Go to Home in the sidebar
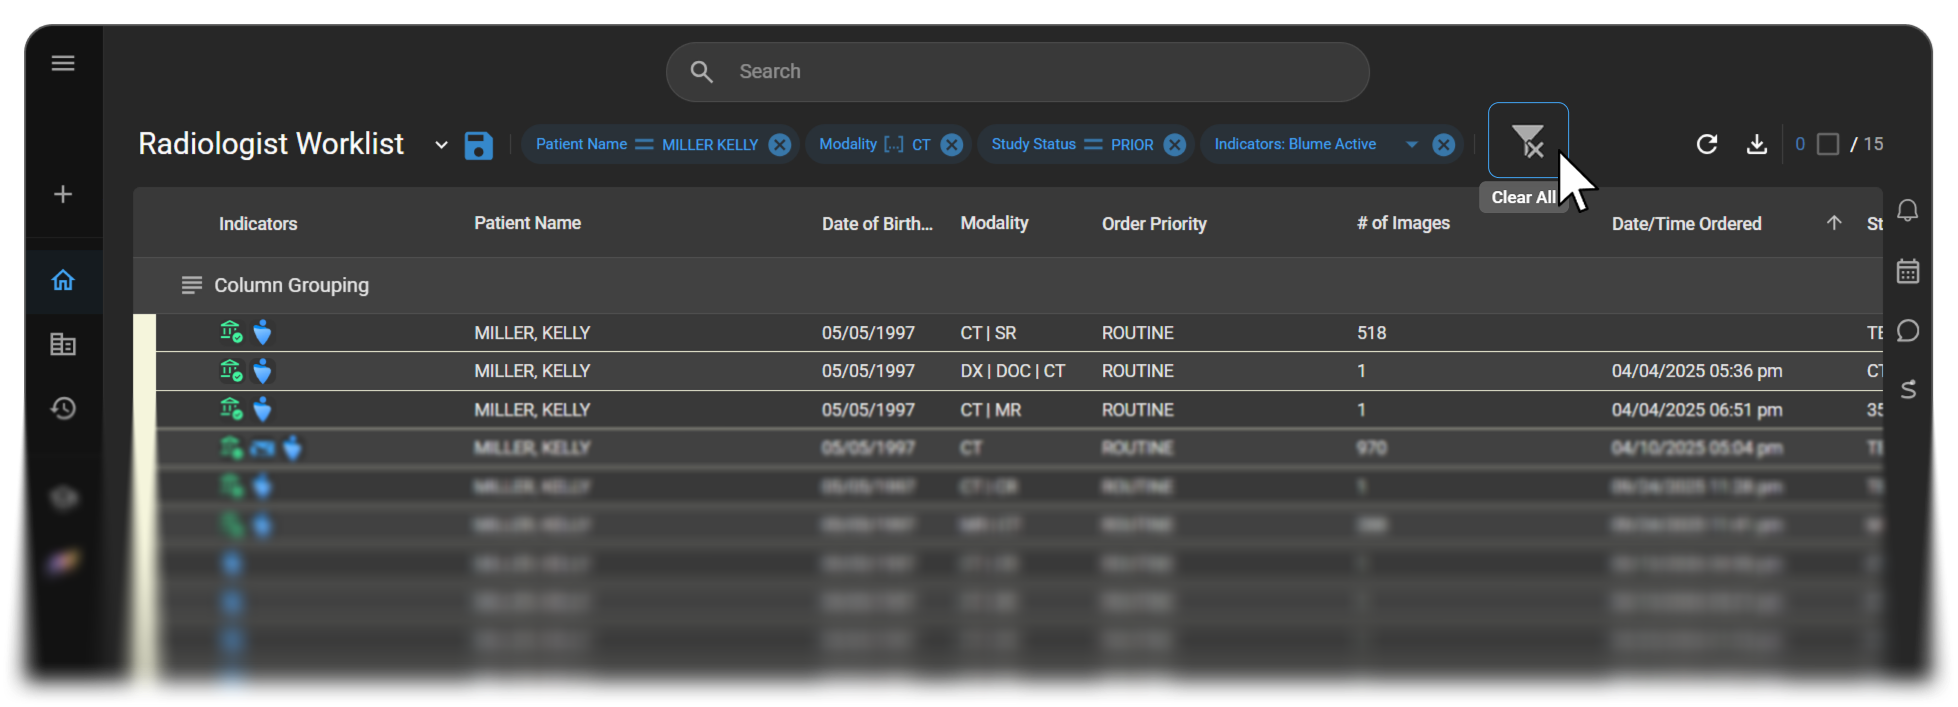Viewport: 1958px width, 707px height. [63, 280]
